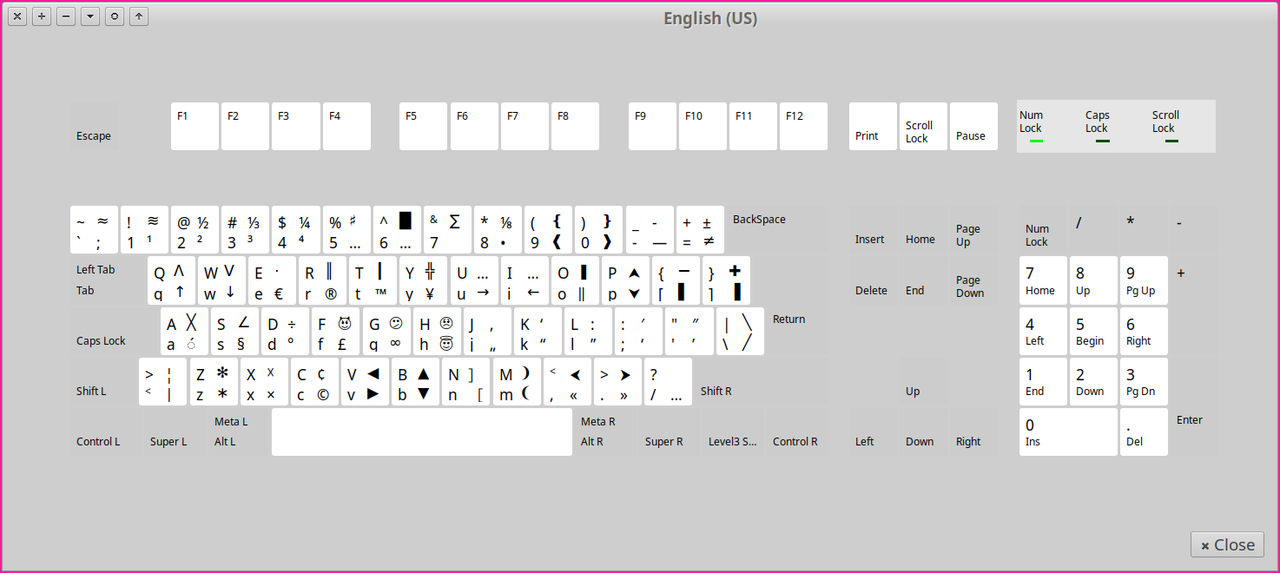Viewport: 1280px width, 573px height.
Task: Click the 6 key with caret
Action: pyautogui.click(x=397, y=231)
